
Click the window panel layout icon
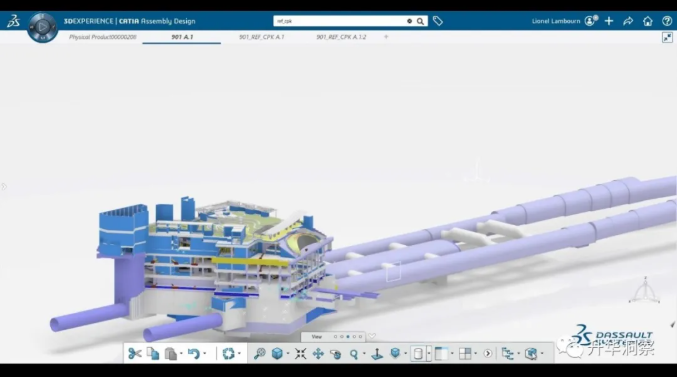click(x=441, y=354)
